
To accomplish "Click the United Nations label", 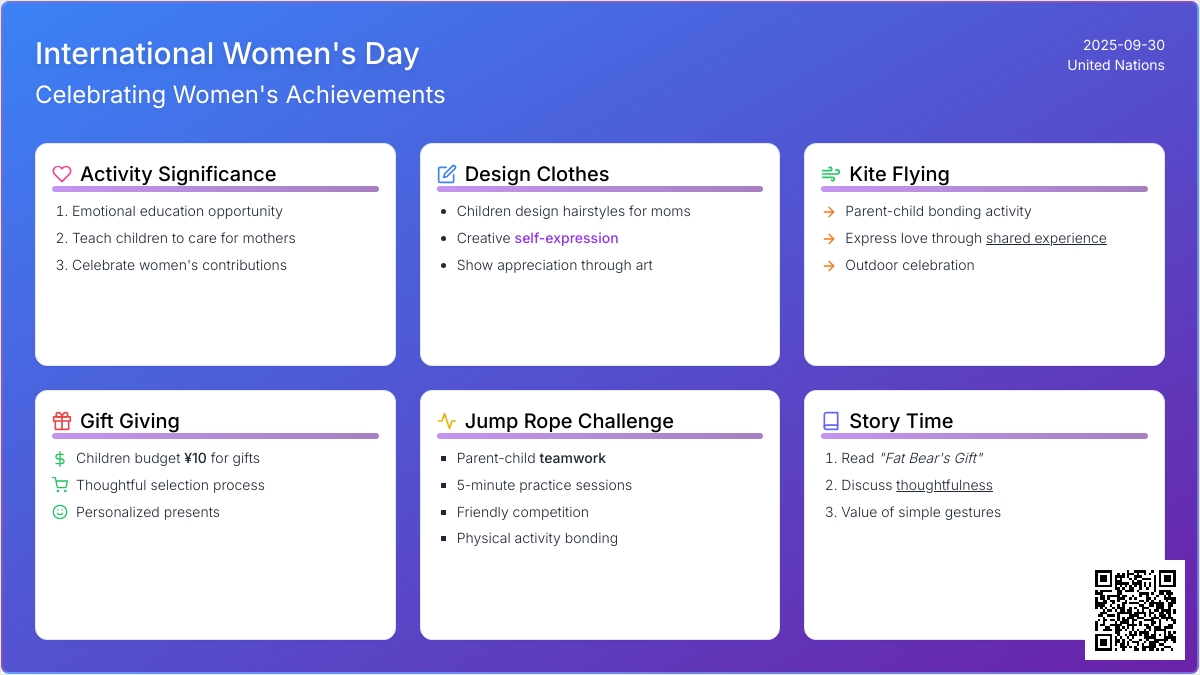I will [1115, 65].
